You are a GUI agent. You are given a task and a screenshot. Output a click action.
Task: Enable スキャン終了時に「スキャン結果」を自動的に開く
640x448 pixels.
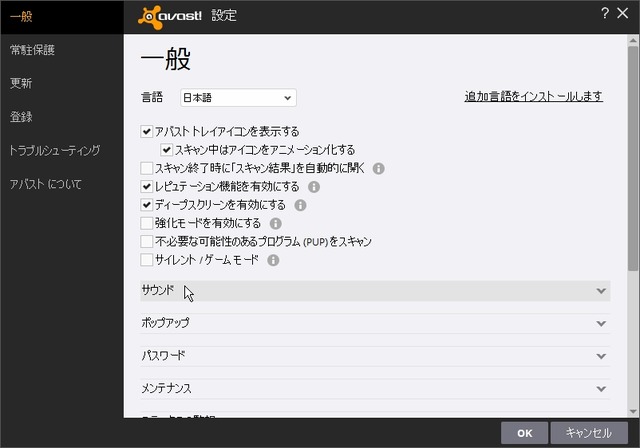point(147,168)
